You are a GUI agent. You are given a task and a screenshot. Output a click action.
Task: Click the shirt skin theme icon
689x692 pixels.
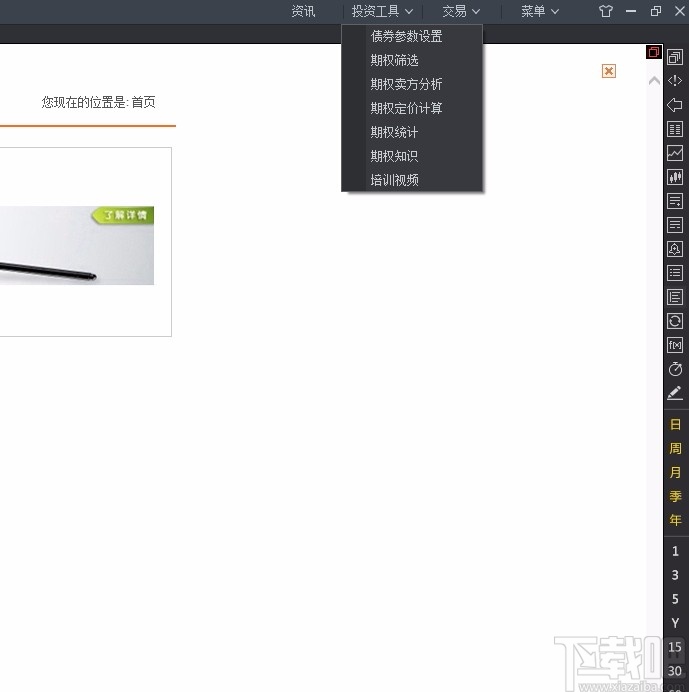pos(606,11)
